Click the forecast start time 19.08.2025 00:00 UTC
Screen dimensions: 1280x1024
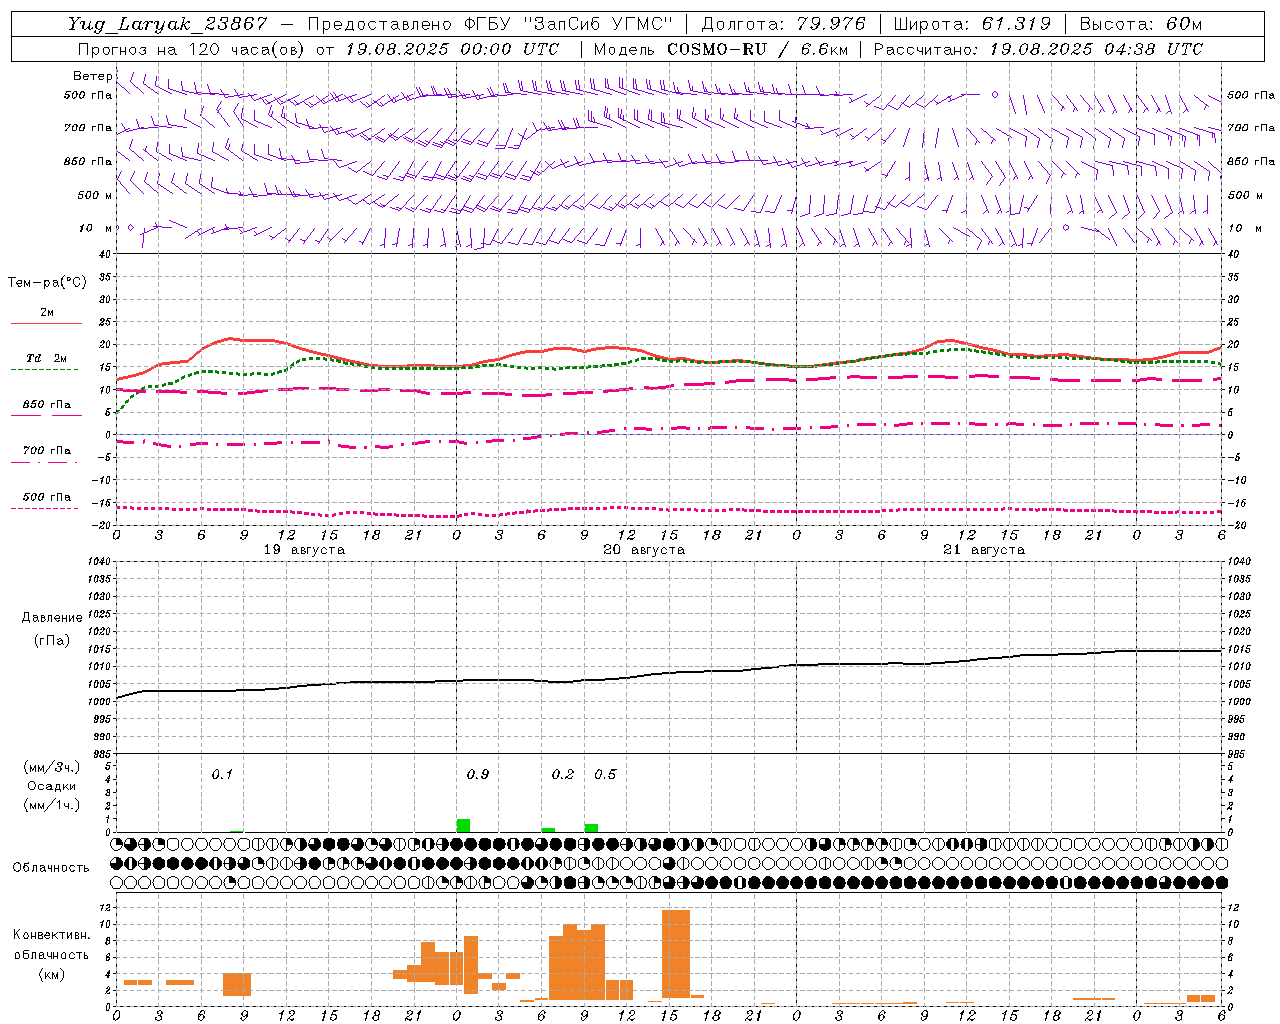[x=452, y=49]
